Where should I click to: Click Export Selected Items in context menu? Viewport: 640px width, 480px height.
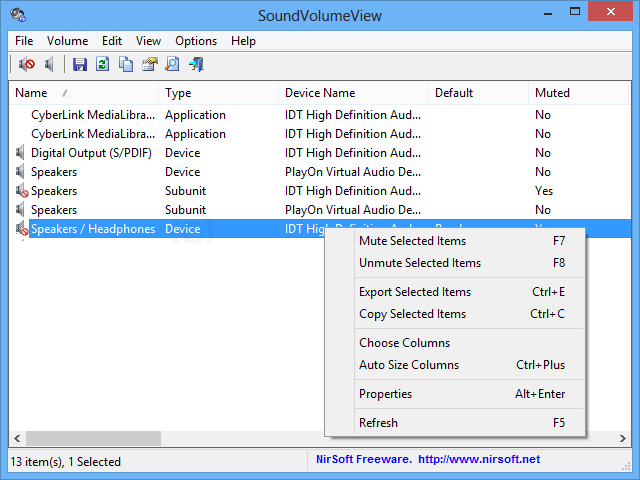point(414,292)
